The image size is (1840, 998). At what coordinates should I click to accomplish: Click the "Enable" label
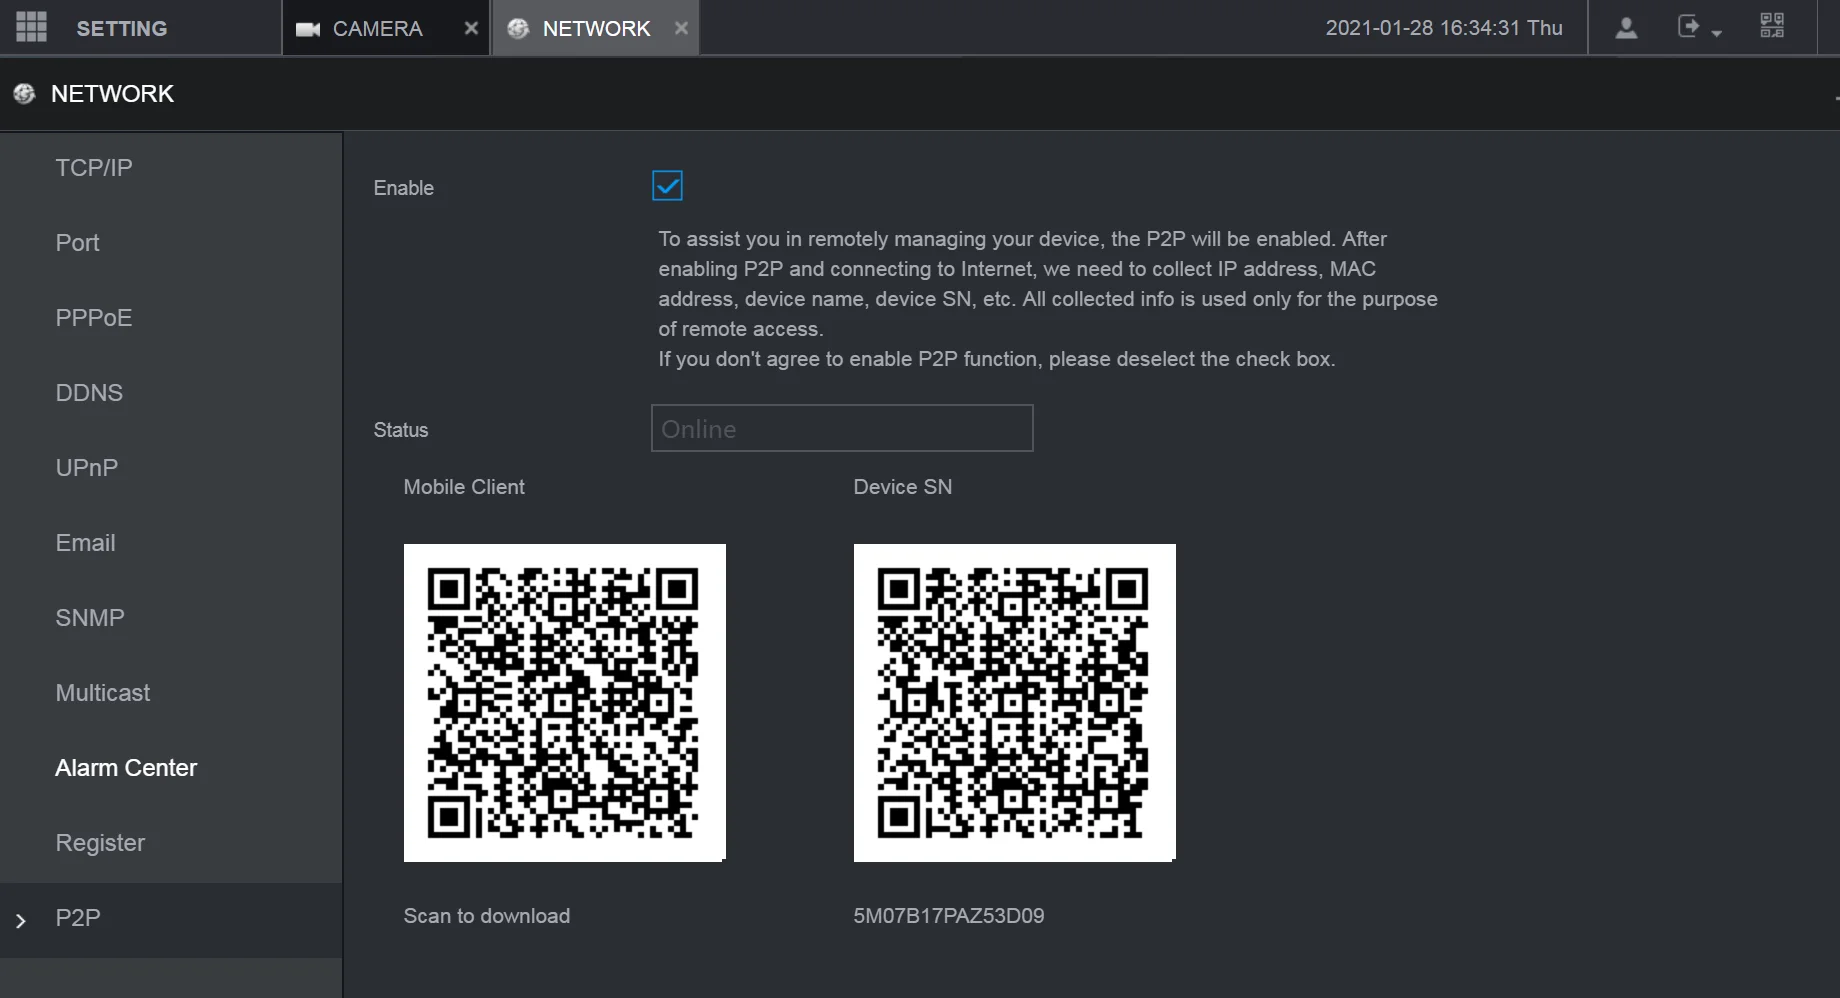coord(404,188)
